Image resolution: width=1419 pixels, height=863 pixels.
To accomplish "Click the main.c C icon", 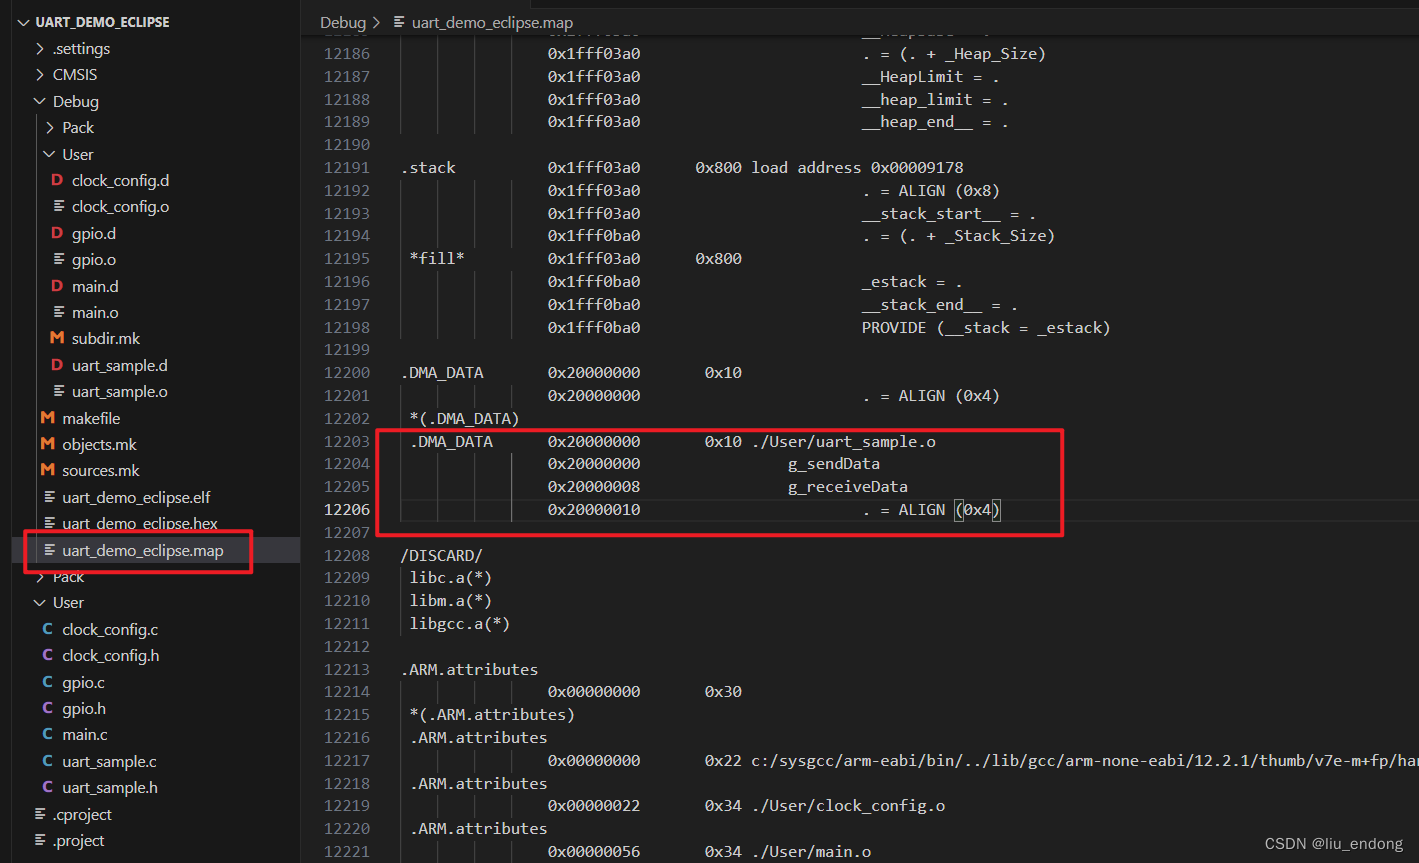I will (x=47, y=734).
